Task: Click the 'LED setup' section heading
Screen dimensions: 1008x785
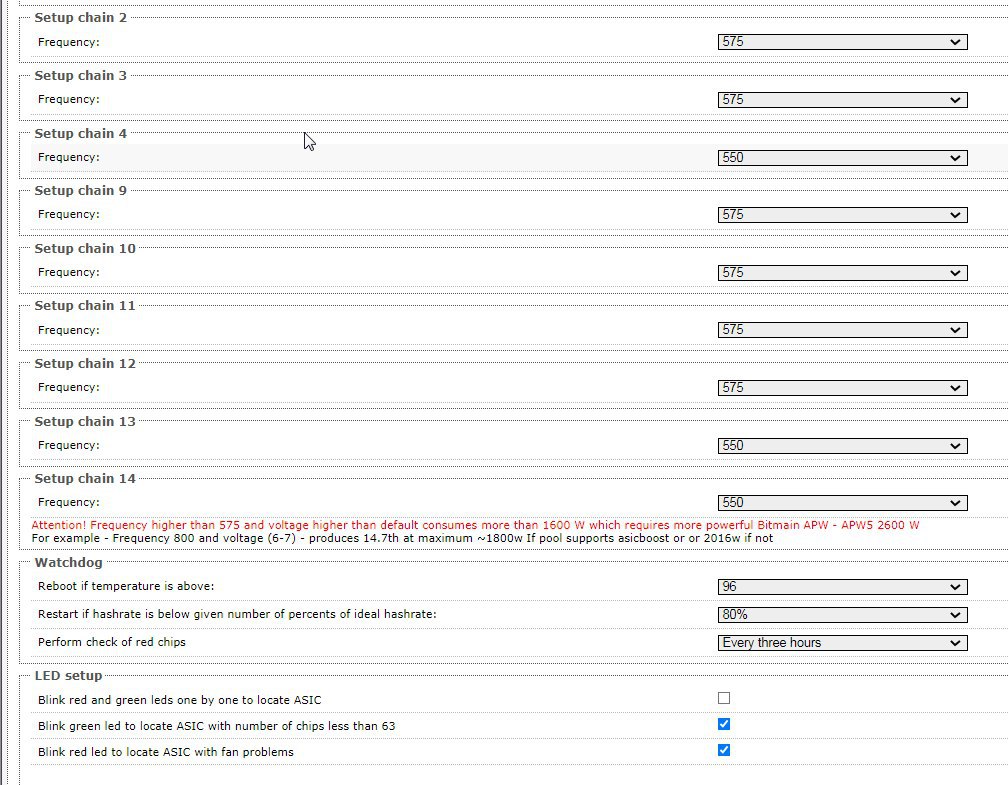Action: pyautogui.click(x=68, y=676)
